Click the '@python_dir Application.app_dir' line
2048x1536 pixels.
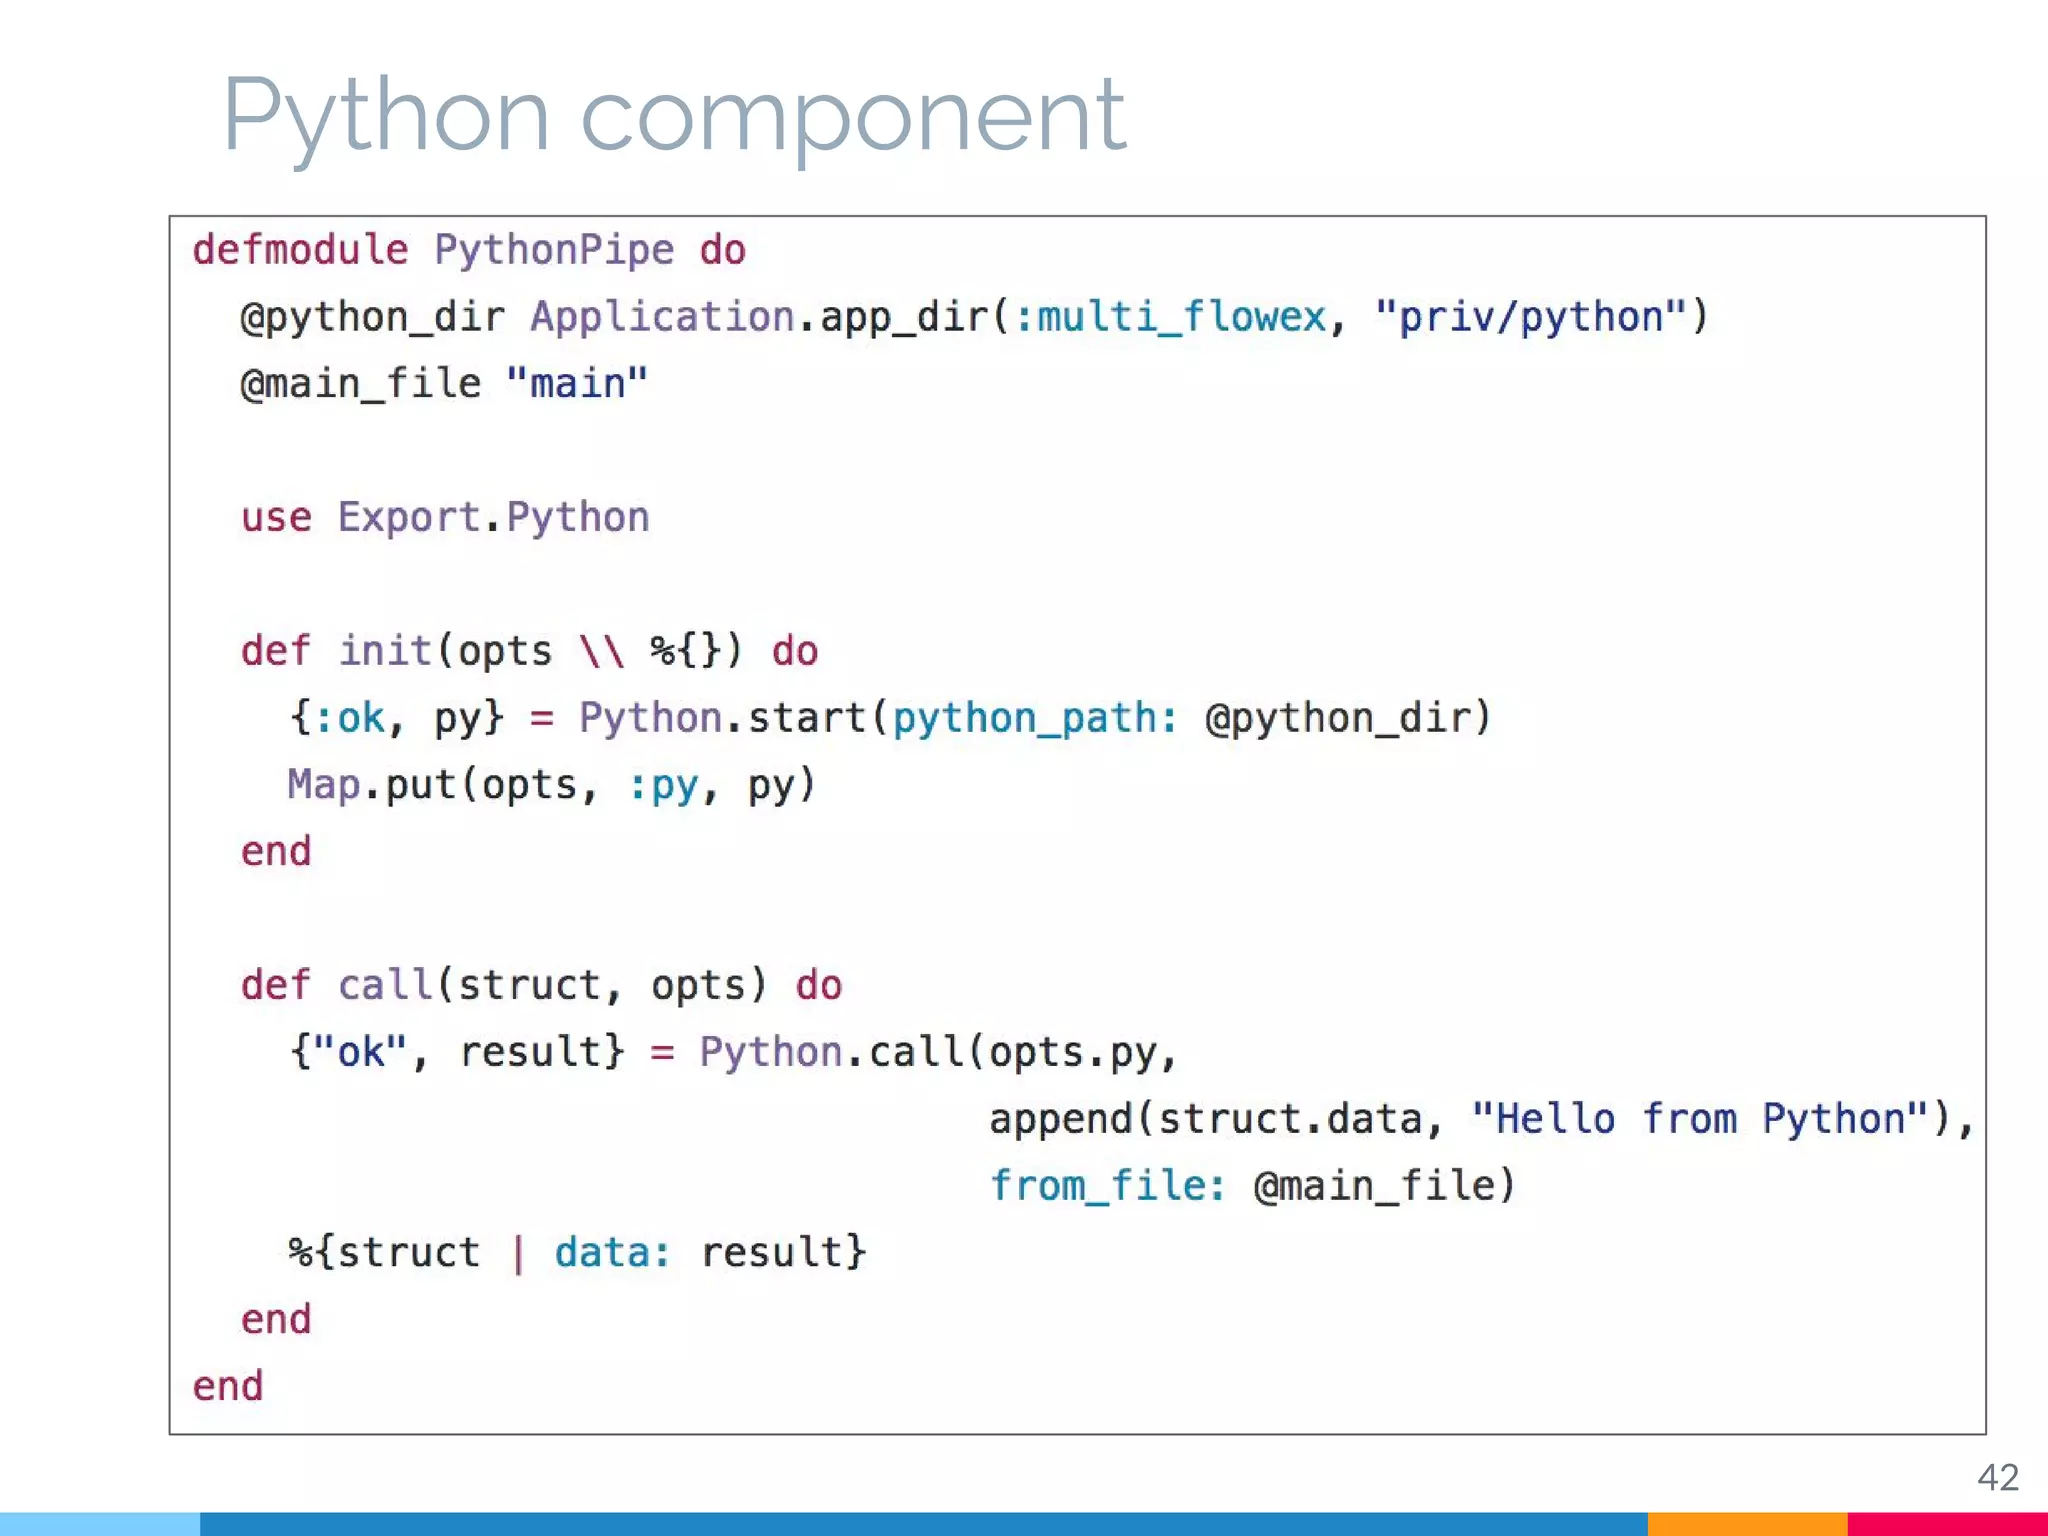tap(974, 317)
